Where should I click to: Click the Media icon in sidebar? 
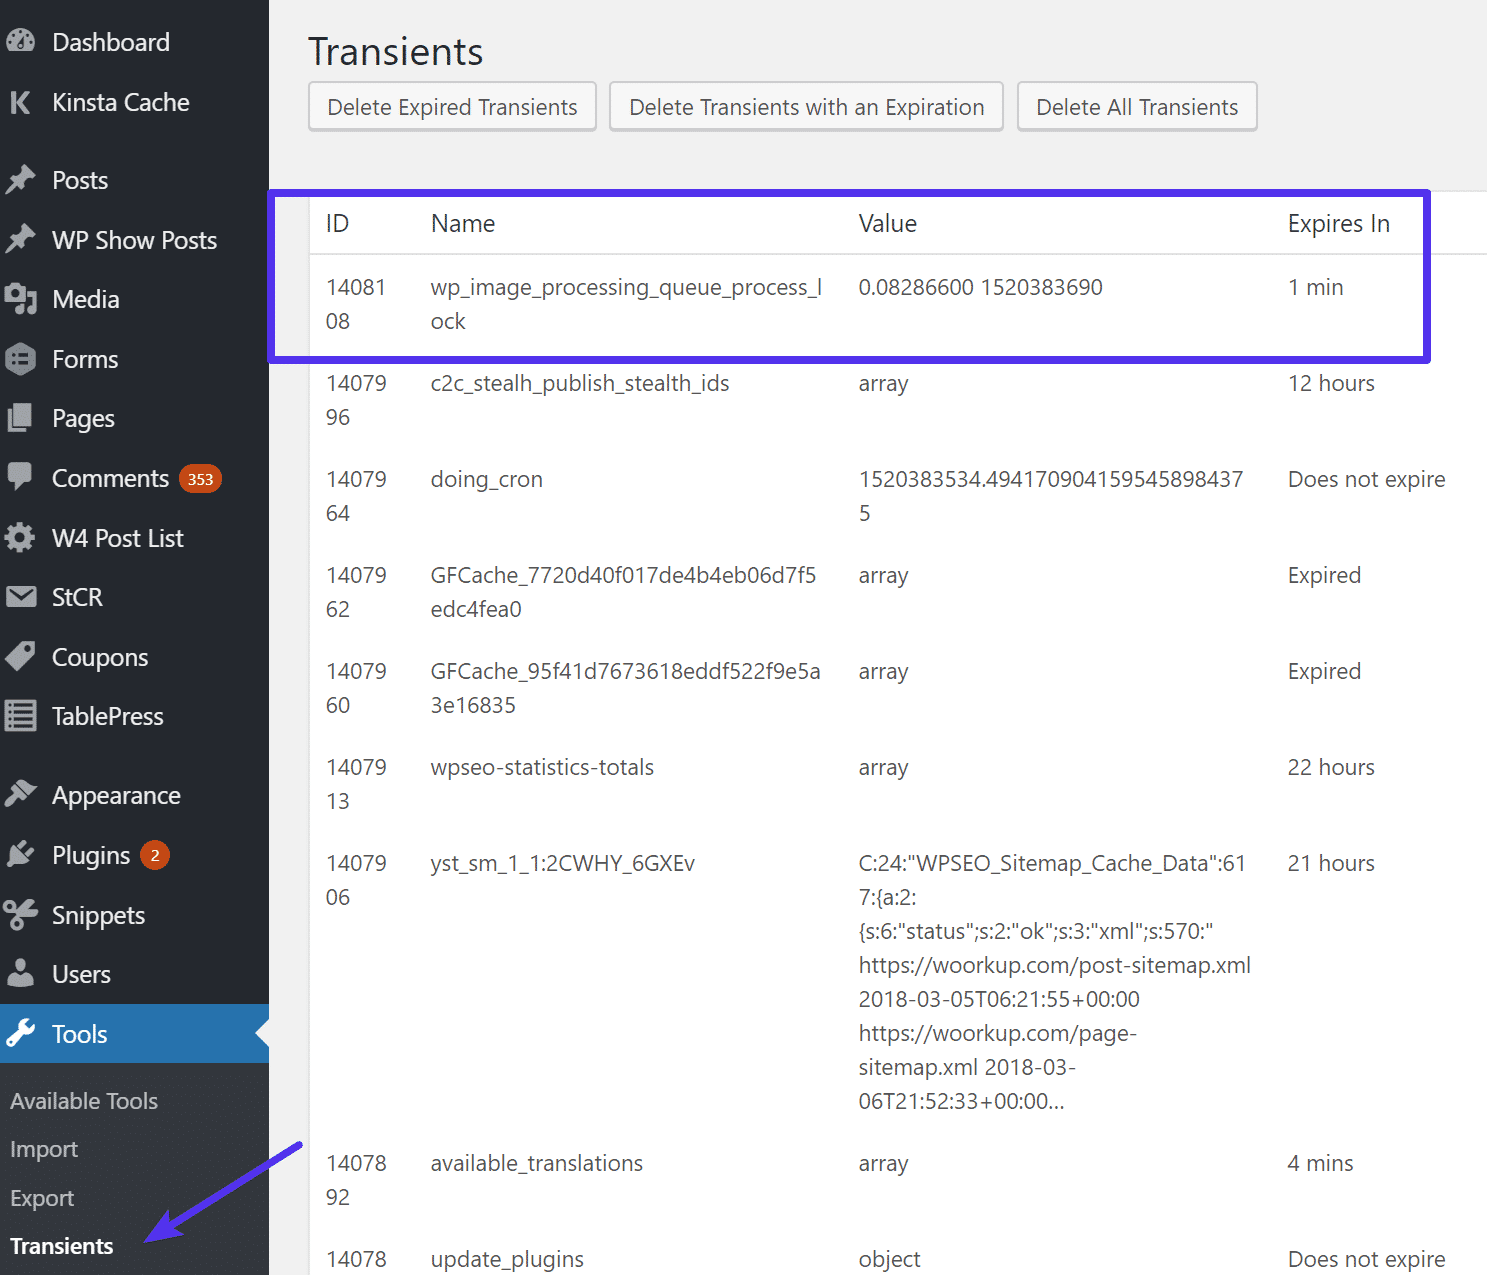(x=20, y=299)
